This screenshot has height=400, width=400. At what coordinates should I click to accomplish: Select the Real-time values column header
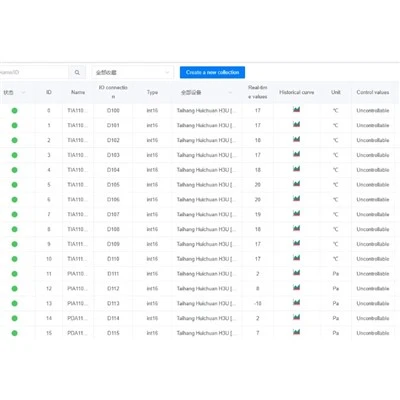(258, 92)
